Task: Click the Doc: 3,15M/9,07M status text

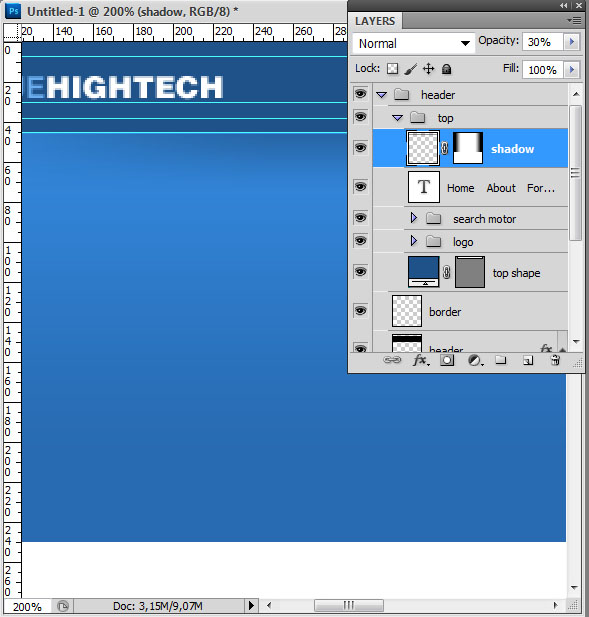Action: point(158,606)
